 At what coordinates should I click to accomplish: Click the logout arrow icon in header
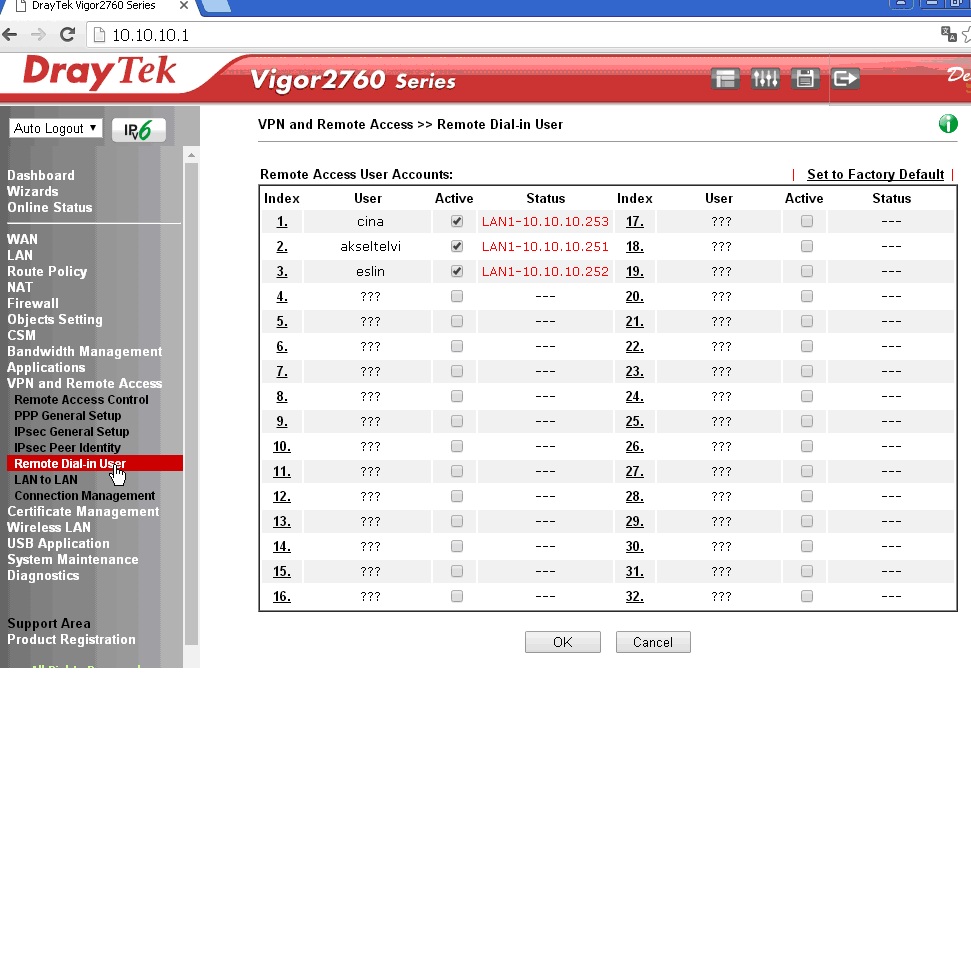(845, 78)
